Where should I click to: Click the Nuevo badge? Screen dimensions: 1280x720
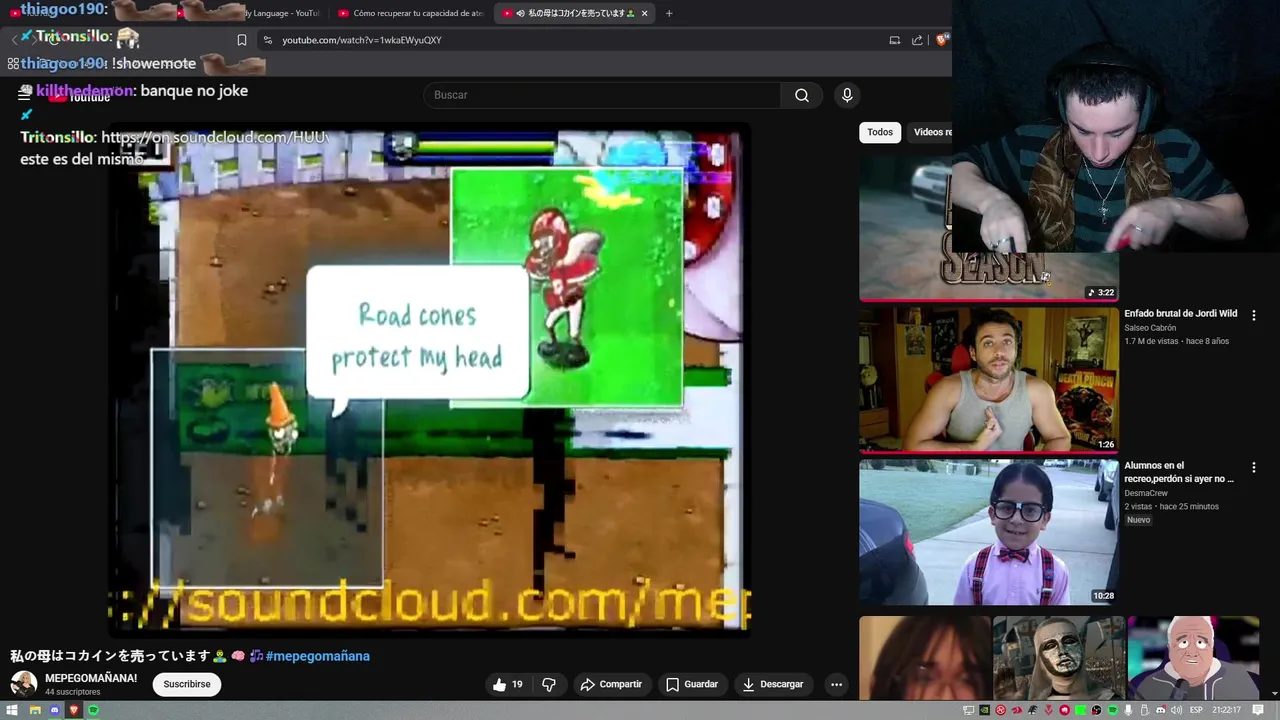[1139, 520]
